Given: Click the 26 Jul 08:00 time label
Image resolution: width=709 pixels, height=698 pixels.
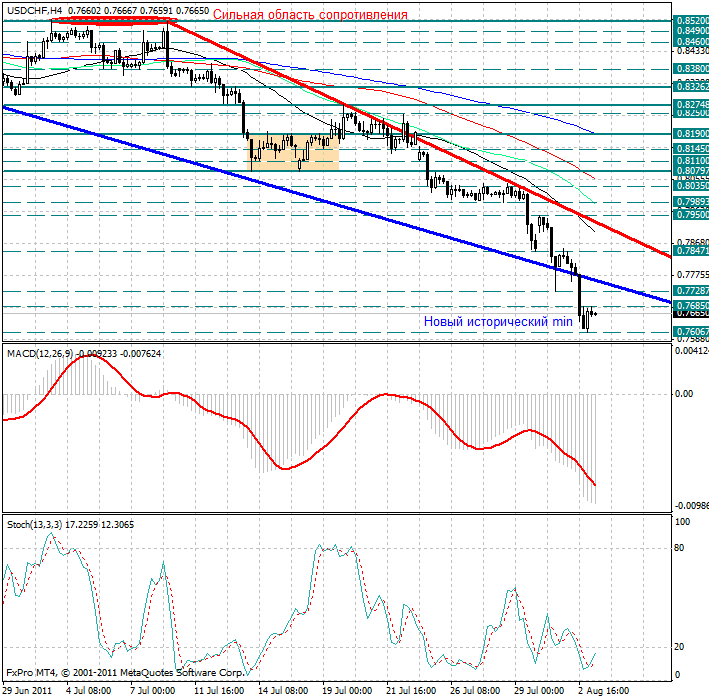Looking at the screenshot, I should (x=475, y=691).
